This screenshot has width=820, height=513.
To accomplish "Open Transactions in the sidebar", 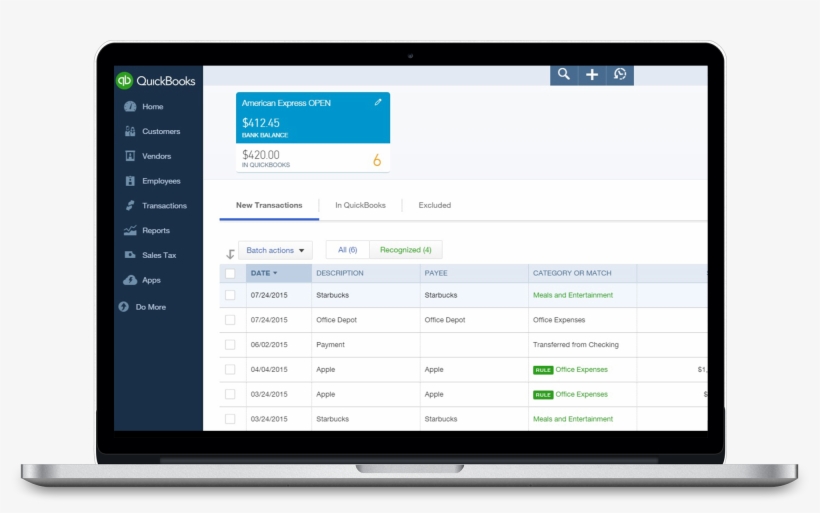I will pyautogui.click(x=164, y=206).
